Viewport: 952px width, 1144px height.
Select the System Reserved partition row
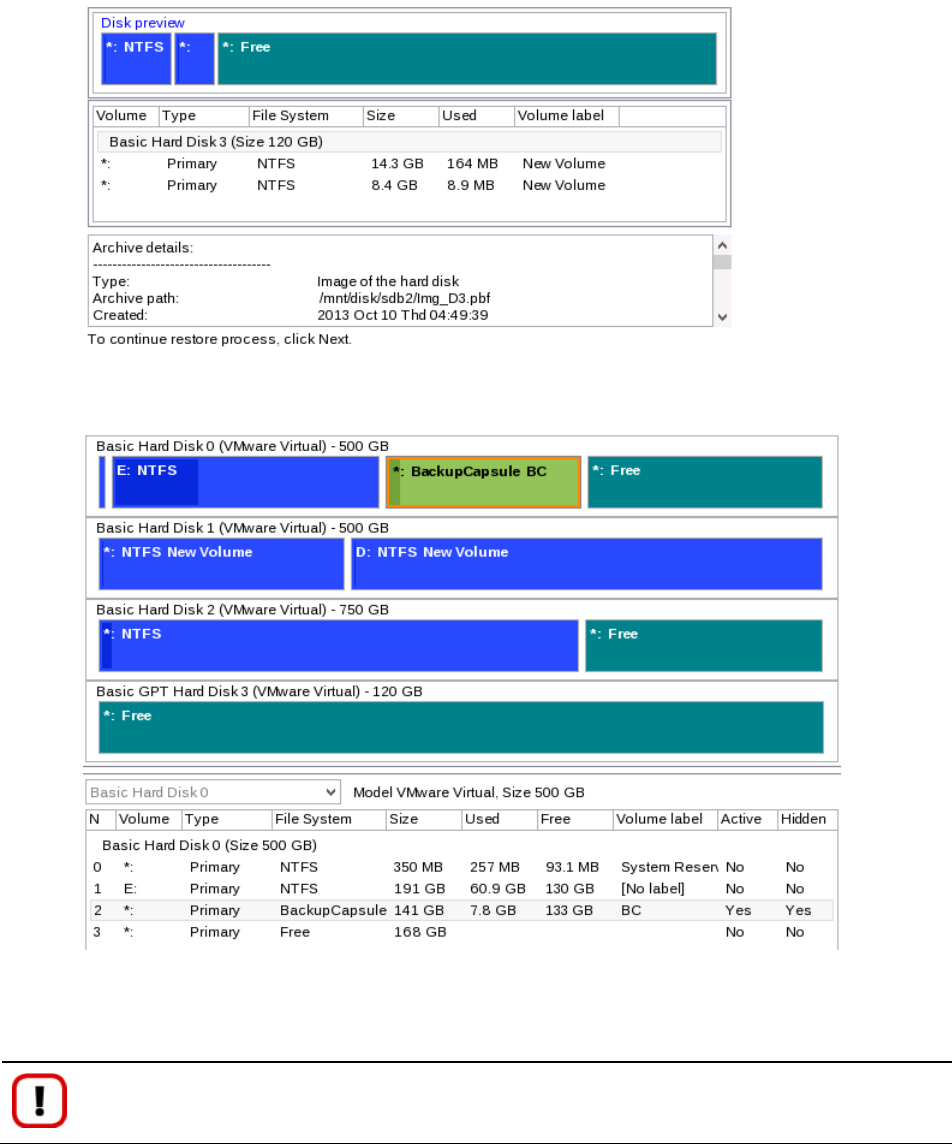(x=461, y=867)
